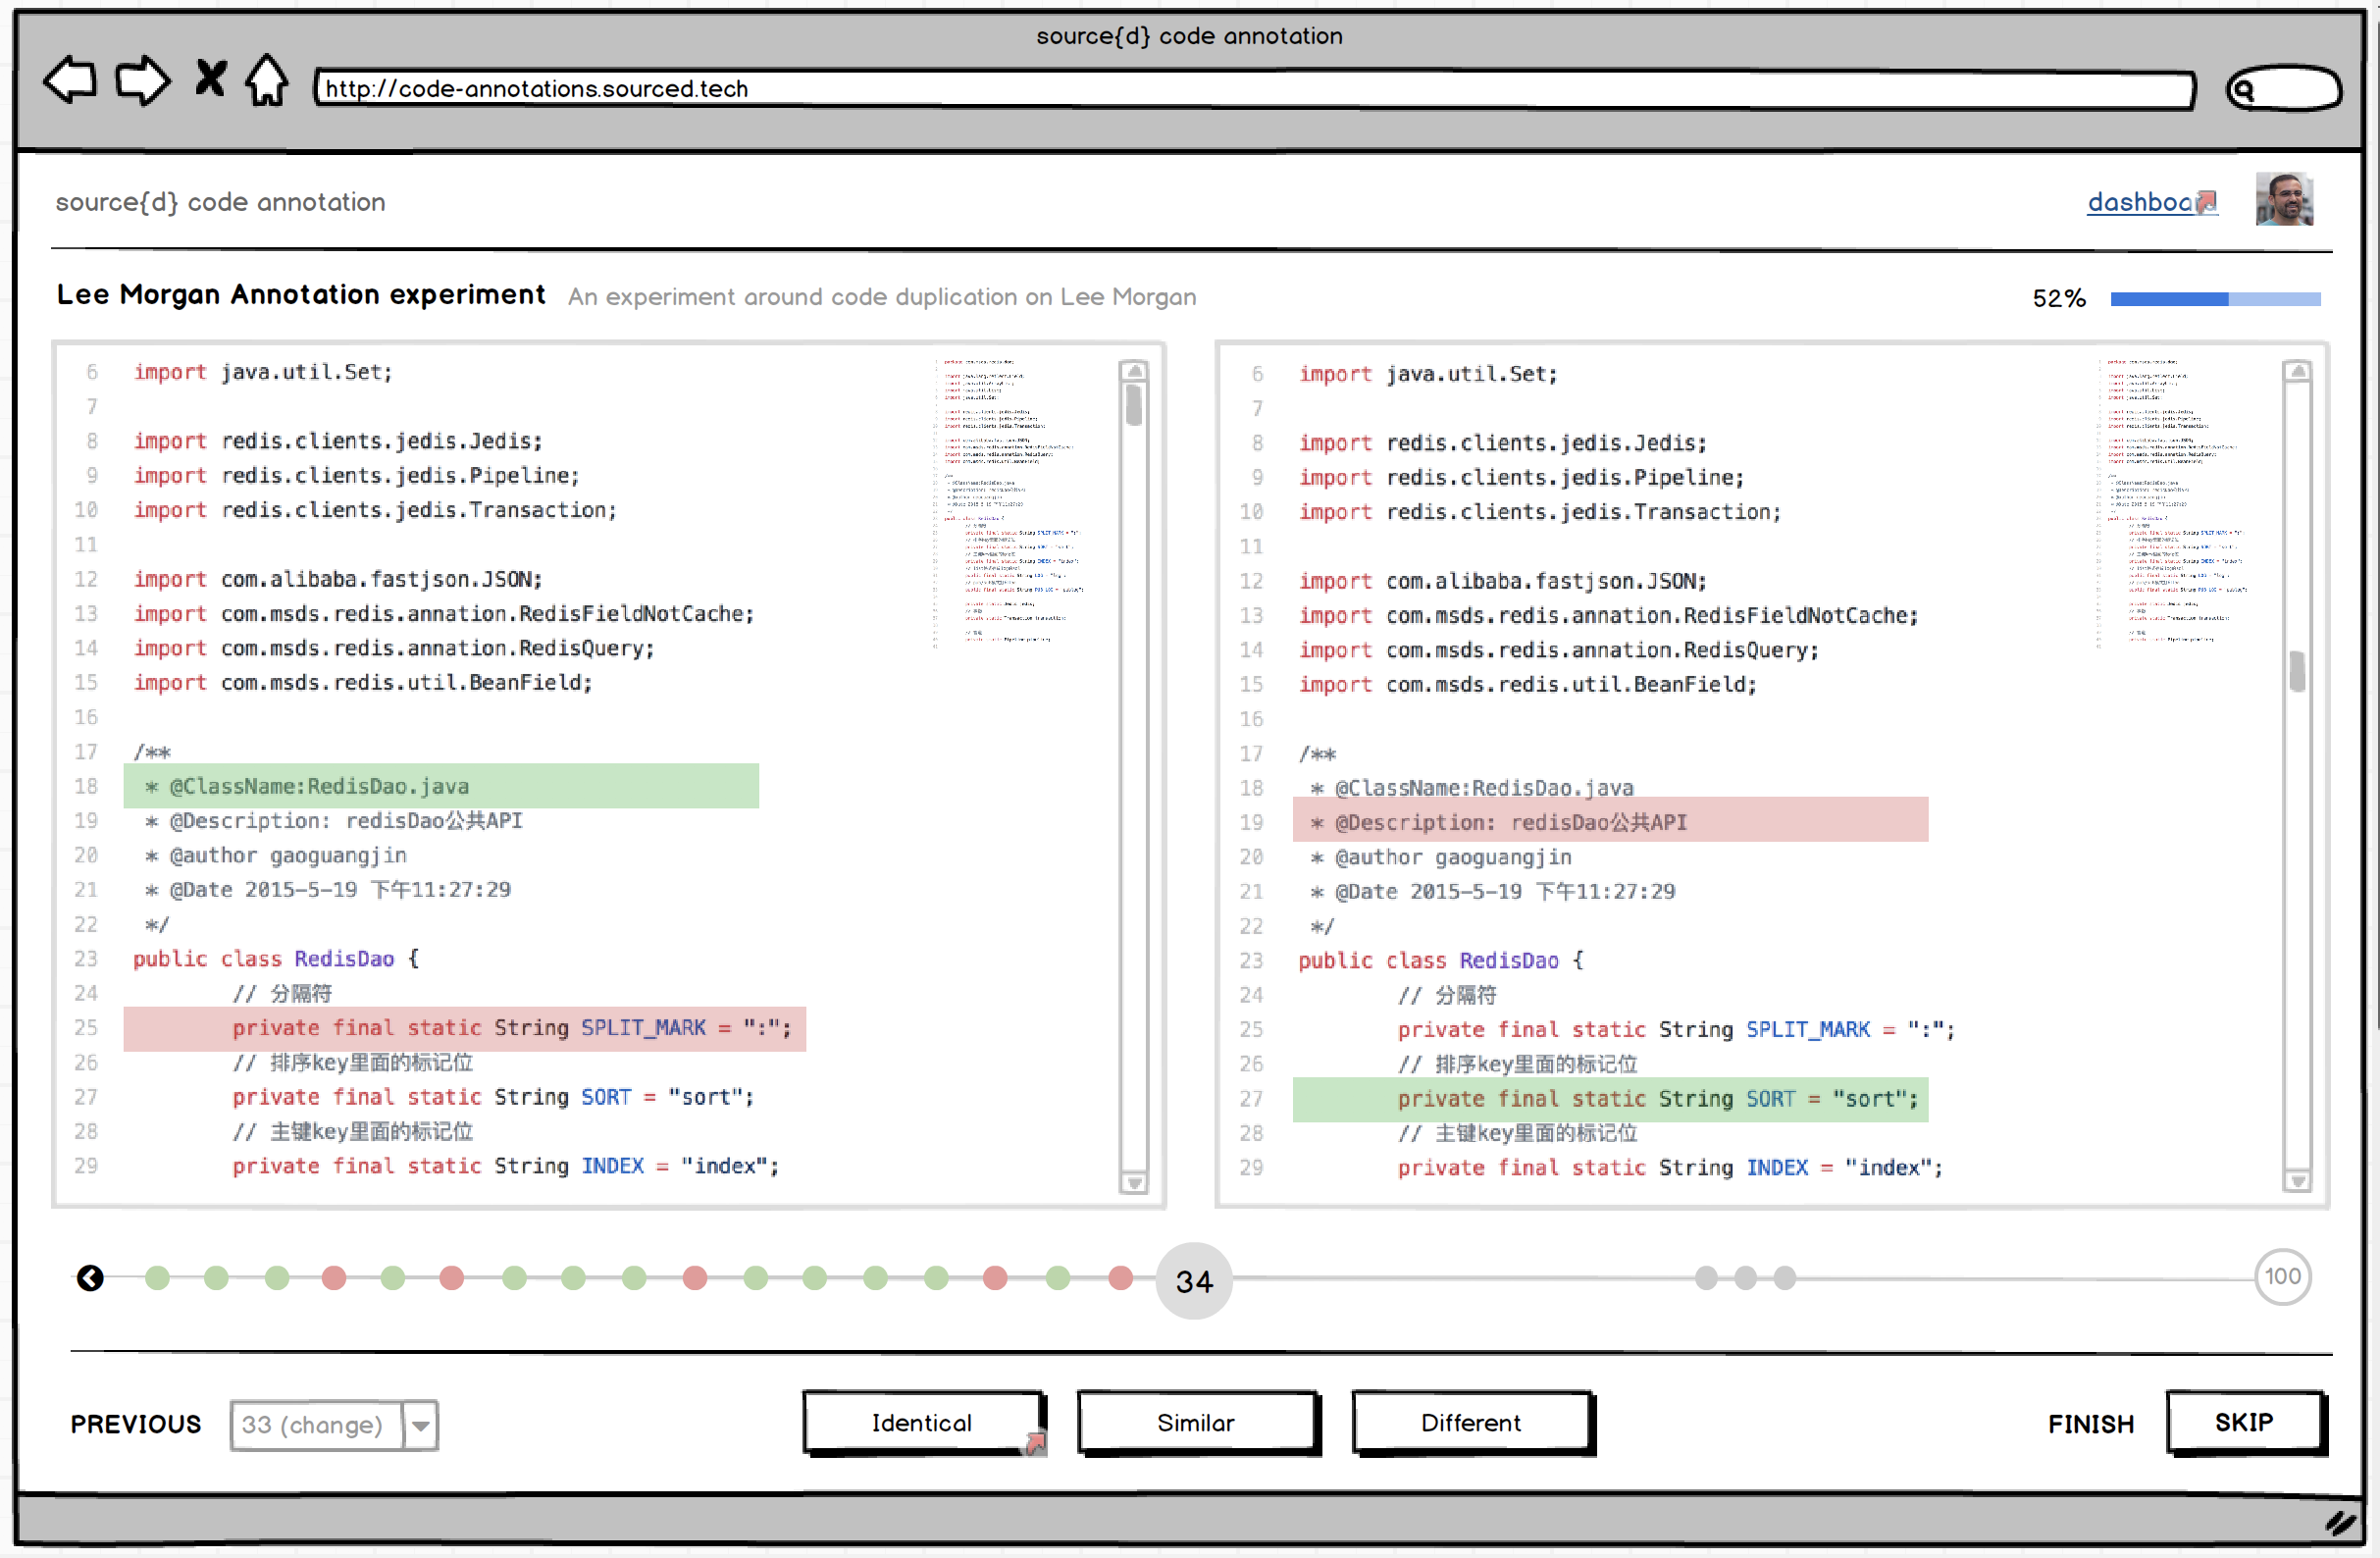Open the user avatar photo
2380x1558 pixels.
click(x=2283, y=199)
